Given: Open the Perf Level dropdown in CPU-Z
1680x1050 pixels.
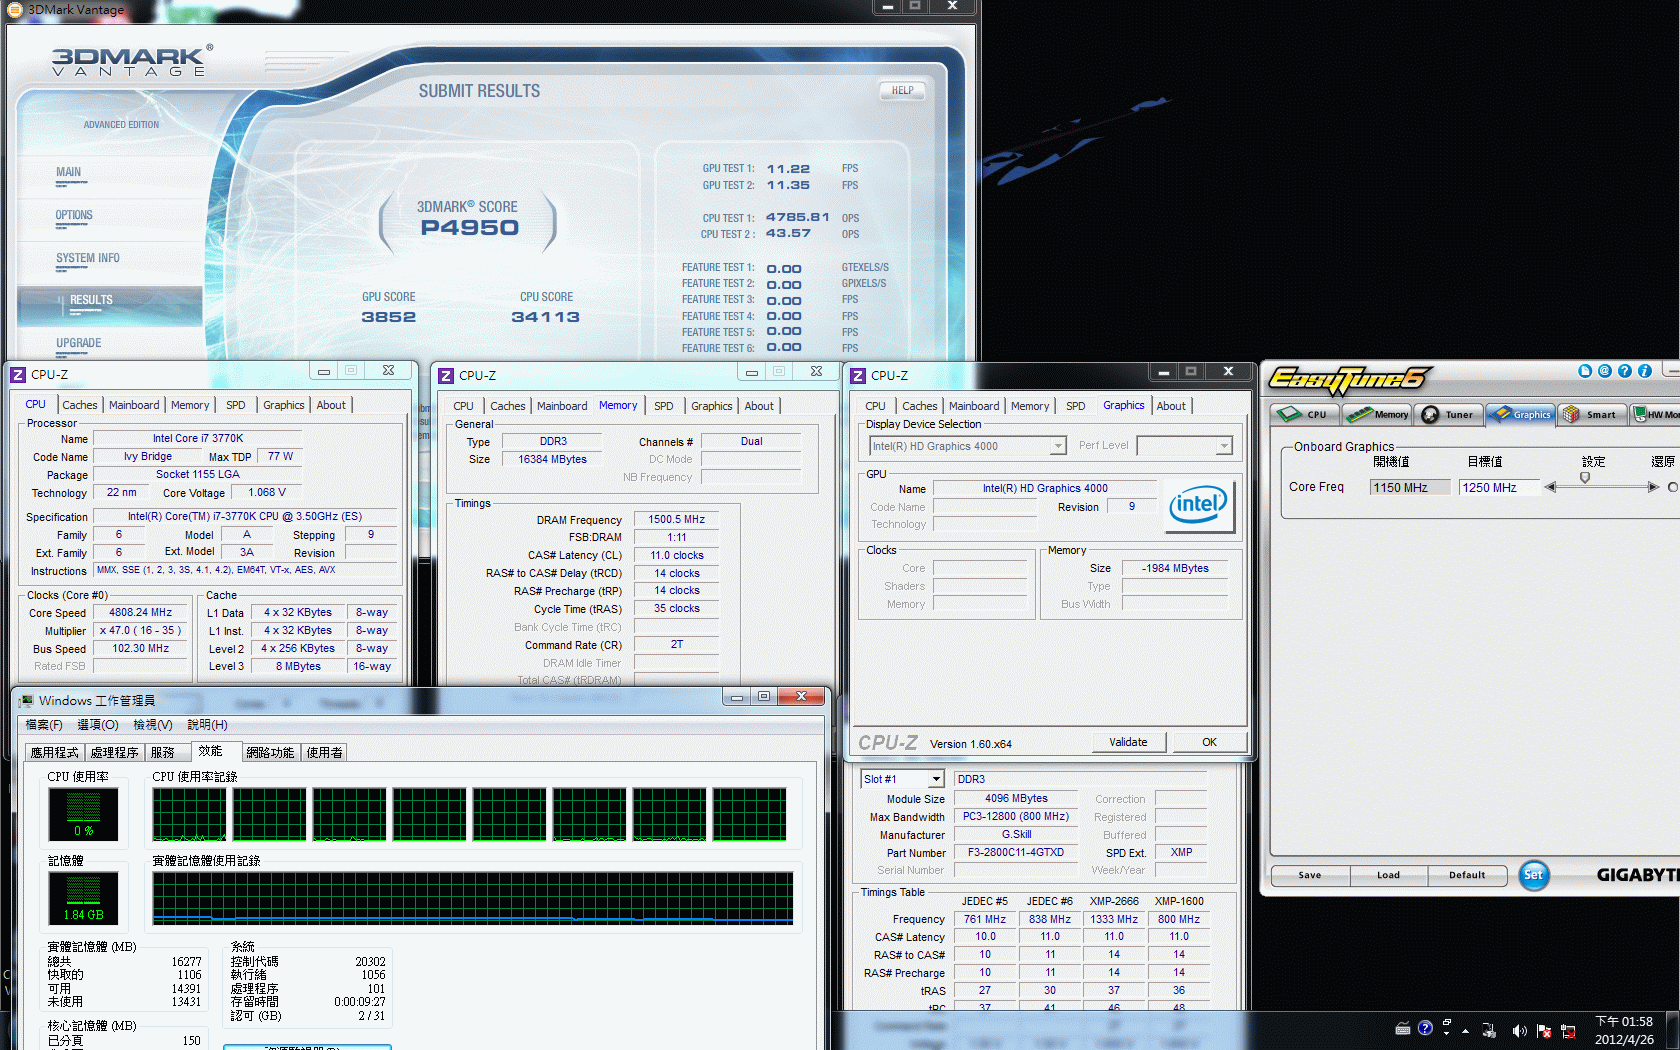Looking at the screenshot, I should tap(1224, 446).
